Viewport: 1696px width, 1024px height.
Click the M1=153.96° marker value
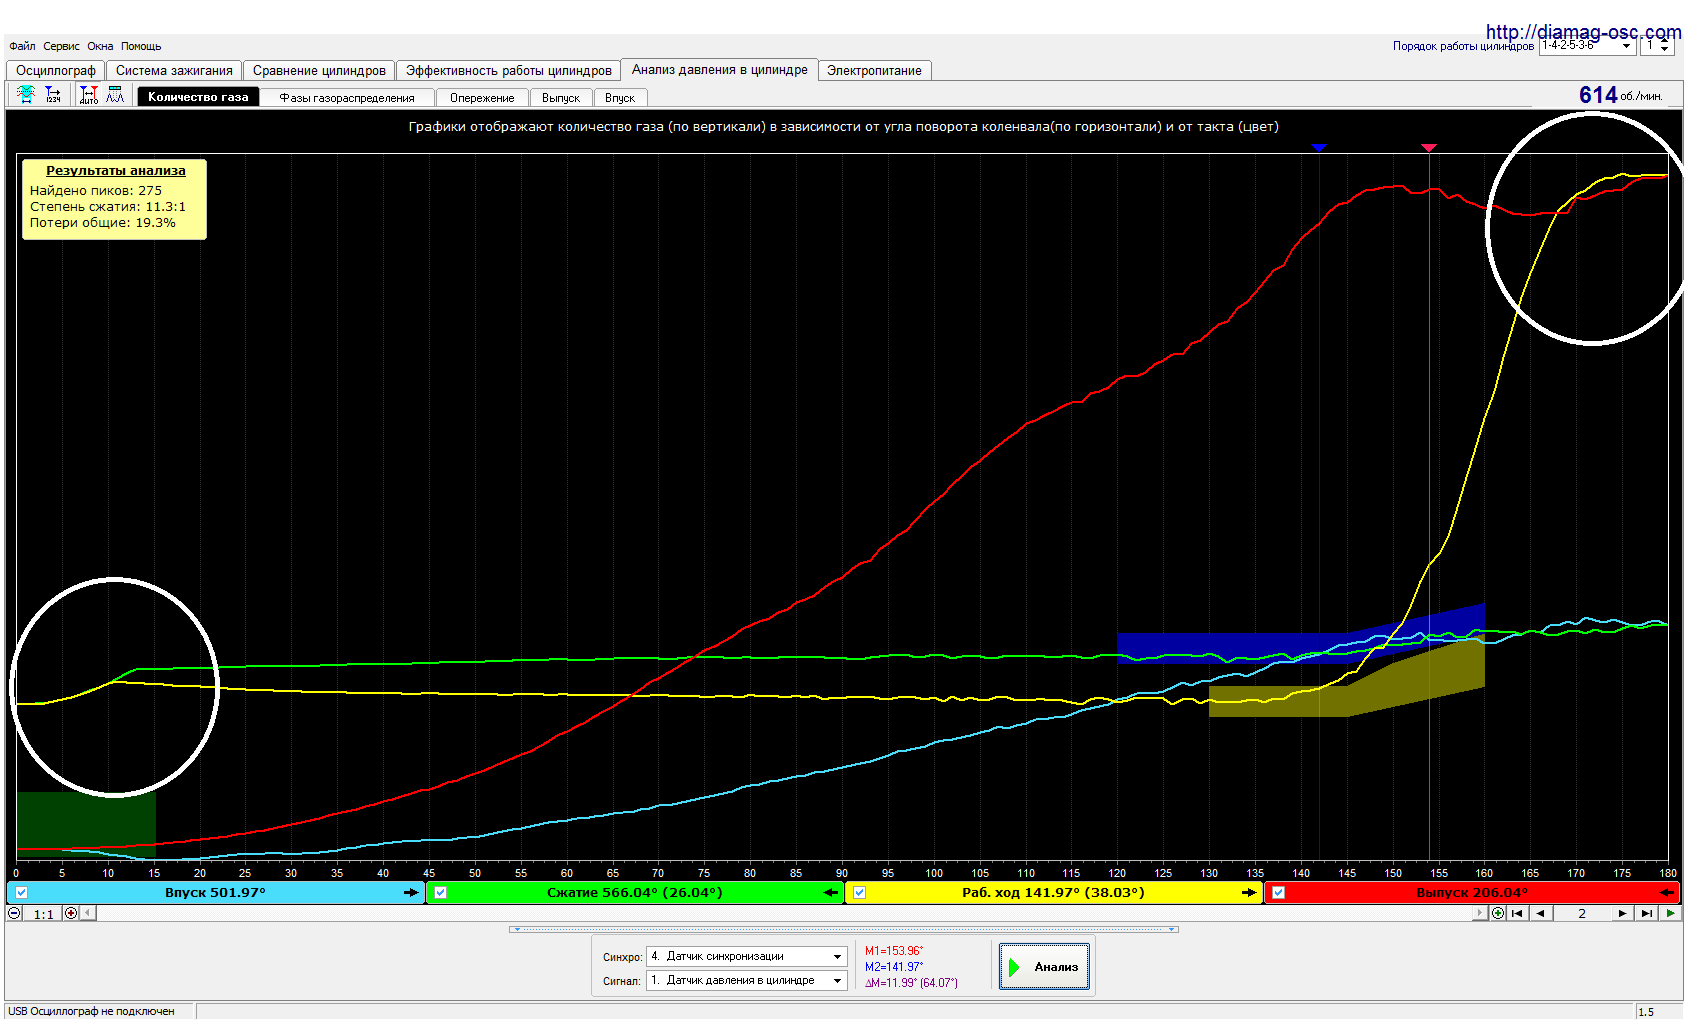point(894,951)
